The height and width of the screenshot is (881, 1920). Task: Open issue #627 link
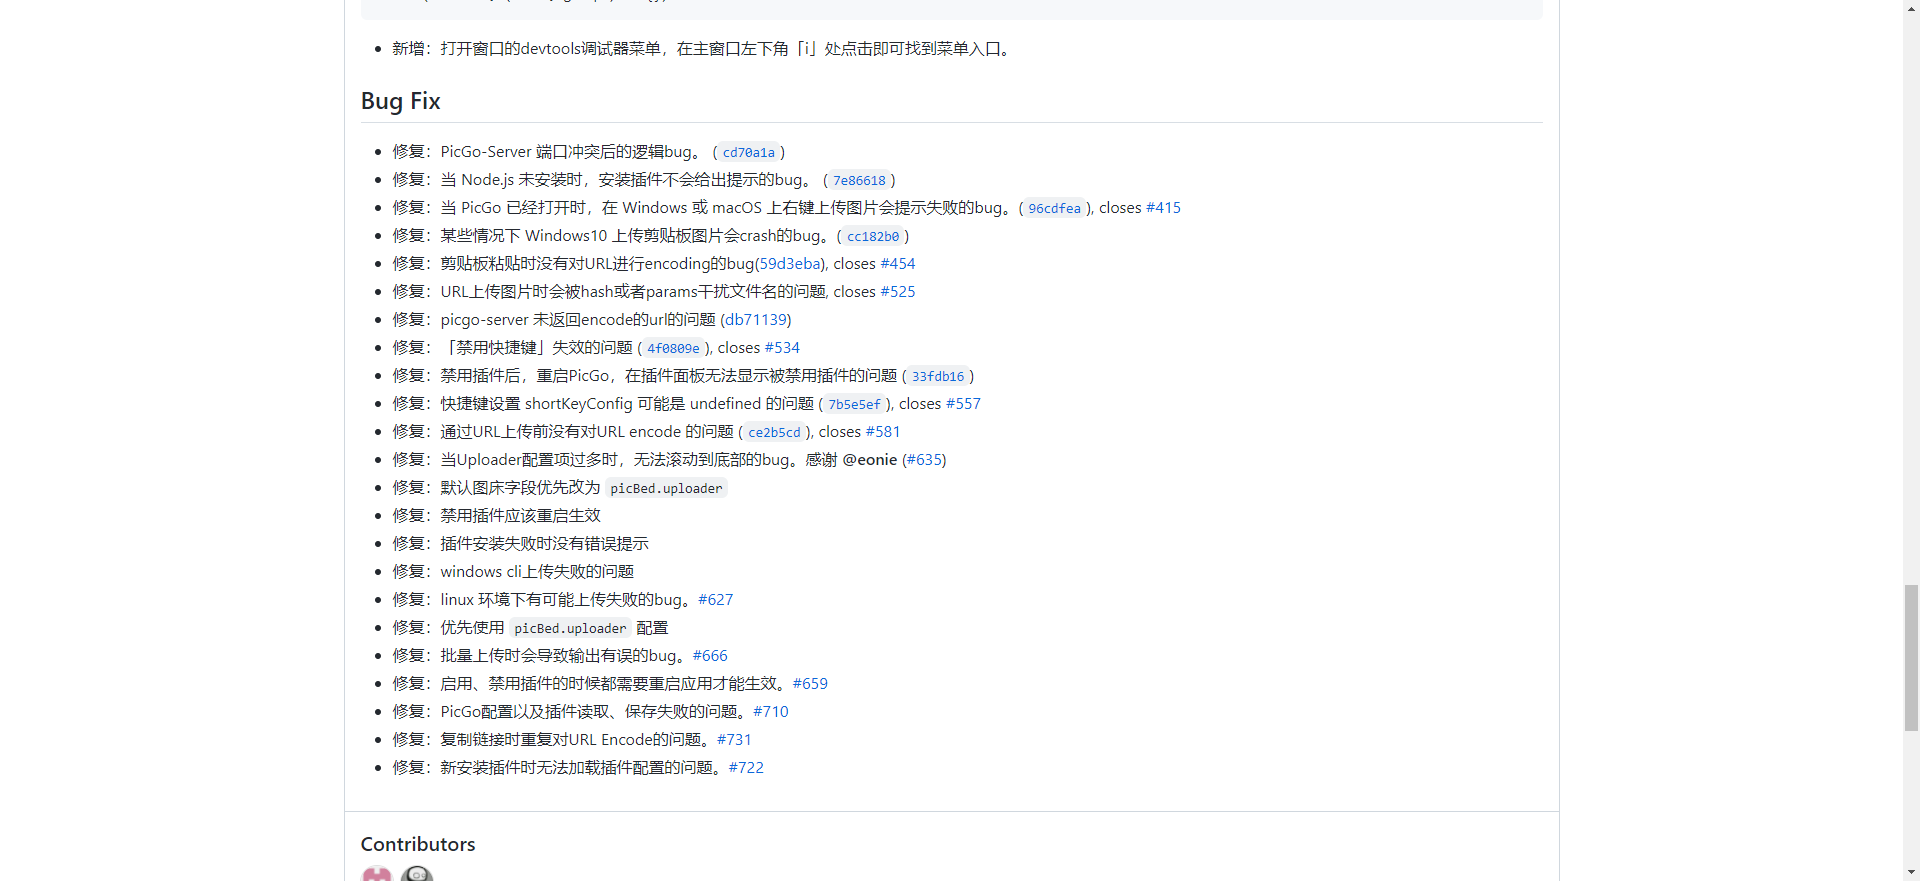coord(716,600)
